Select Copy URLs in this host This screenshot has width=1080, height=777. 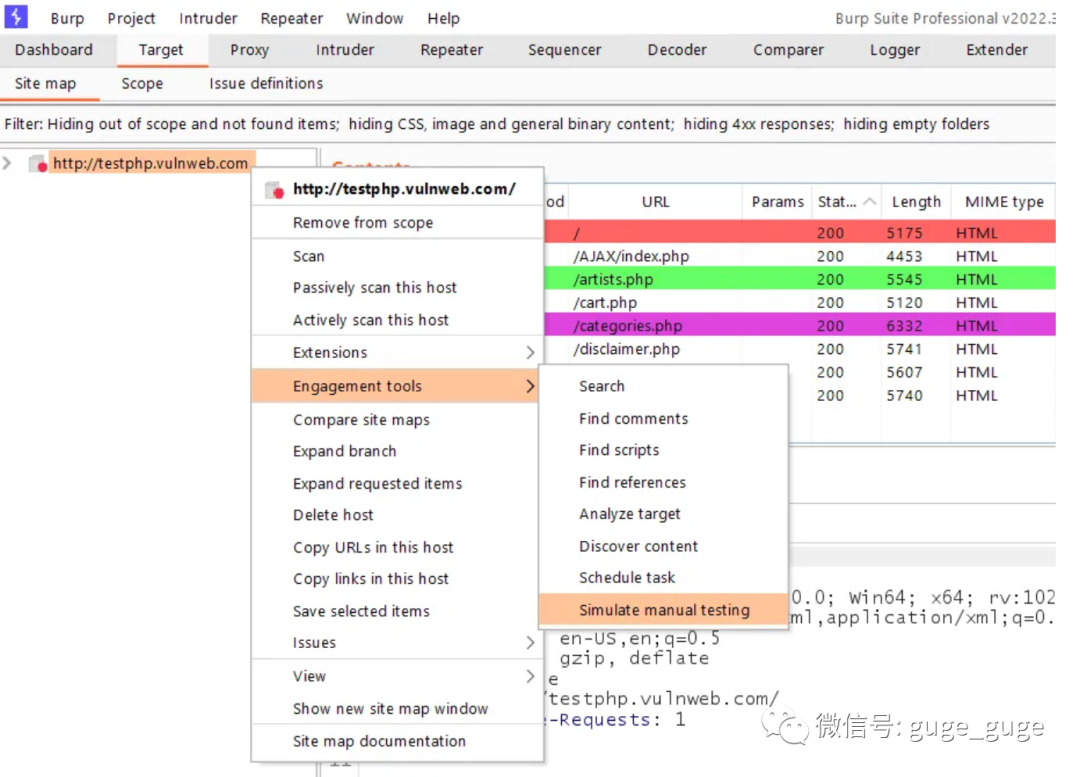tap(397, 548)
